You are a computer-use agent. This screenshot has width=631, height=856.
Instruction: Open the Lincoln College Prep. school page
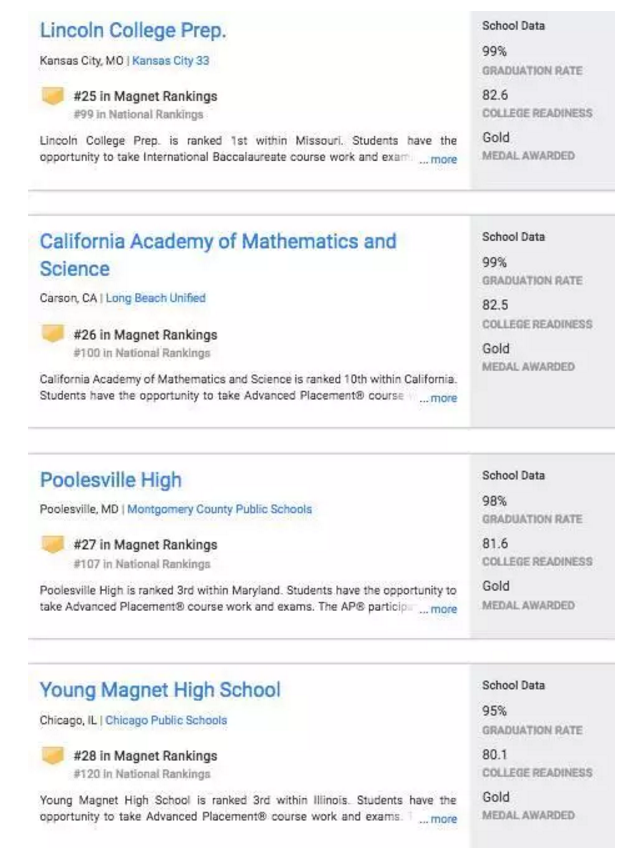(x=133, y=31)
